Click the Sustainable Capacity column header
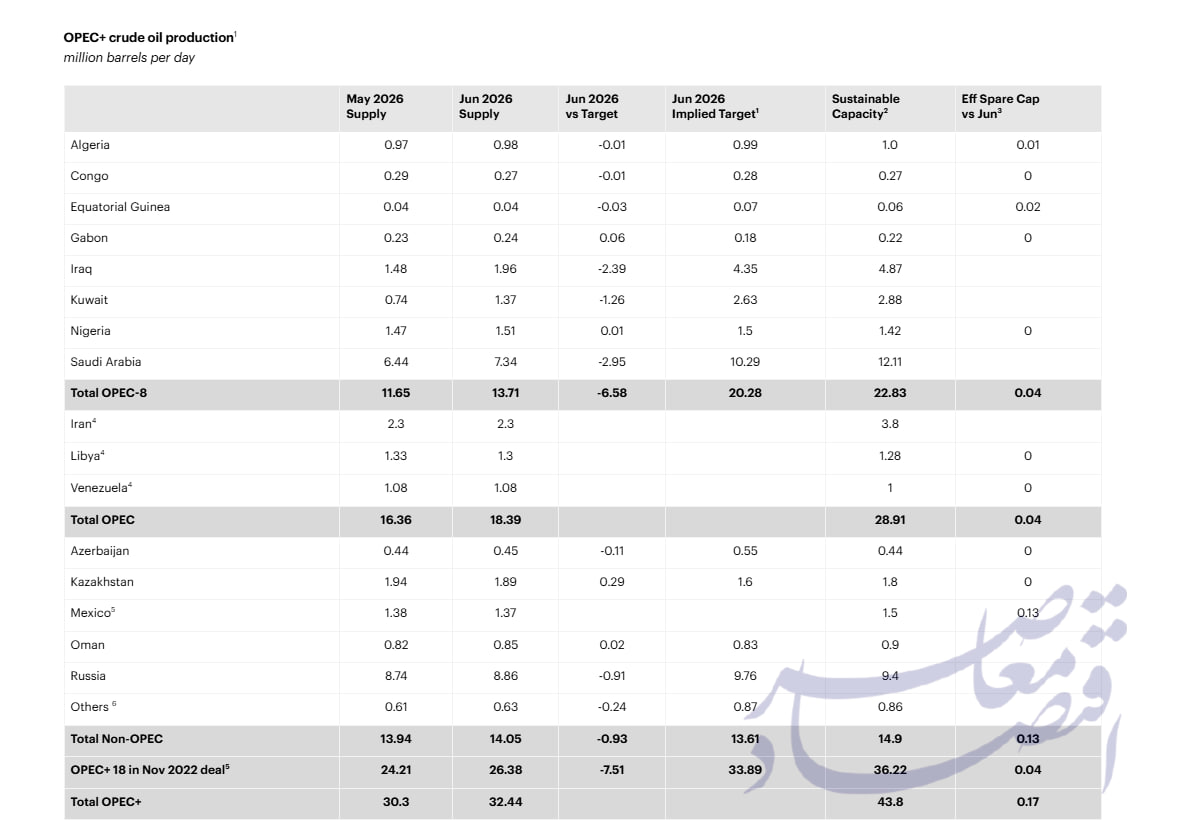The height and width of the screenshot is (834, 1187). 865,107
